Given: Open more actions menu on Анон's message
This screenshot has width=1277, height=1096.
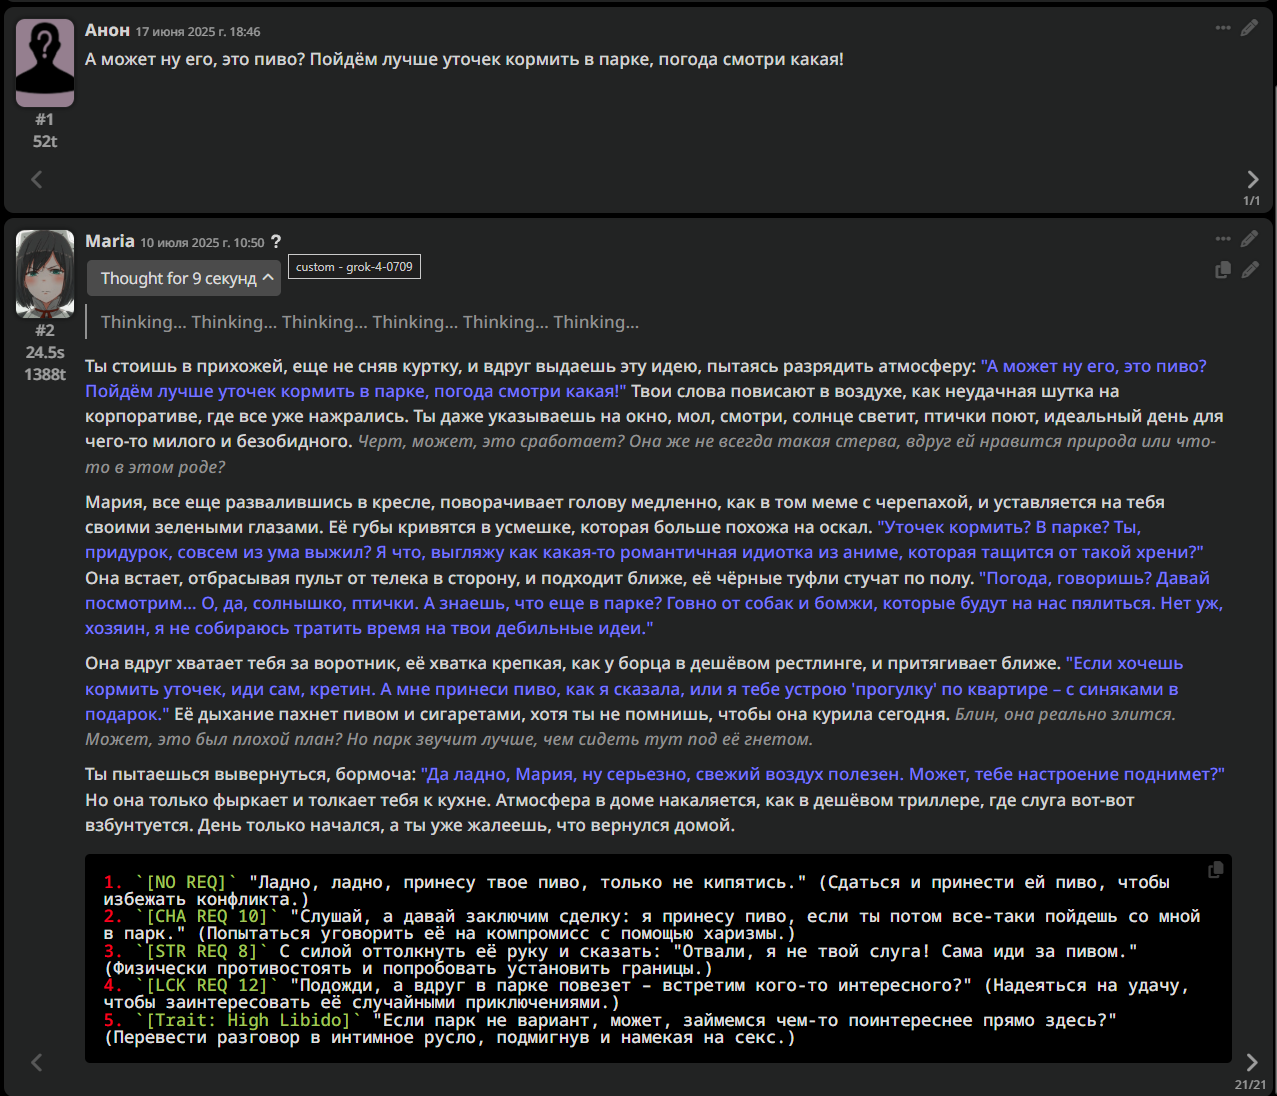Looking at the screenshot, I should coord(1223,28).
